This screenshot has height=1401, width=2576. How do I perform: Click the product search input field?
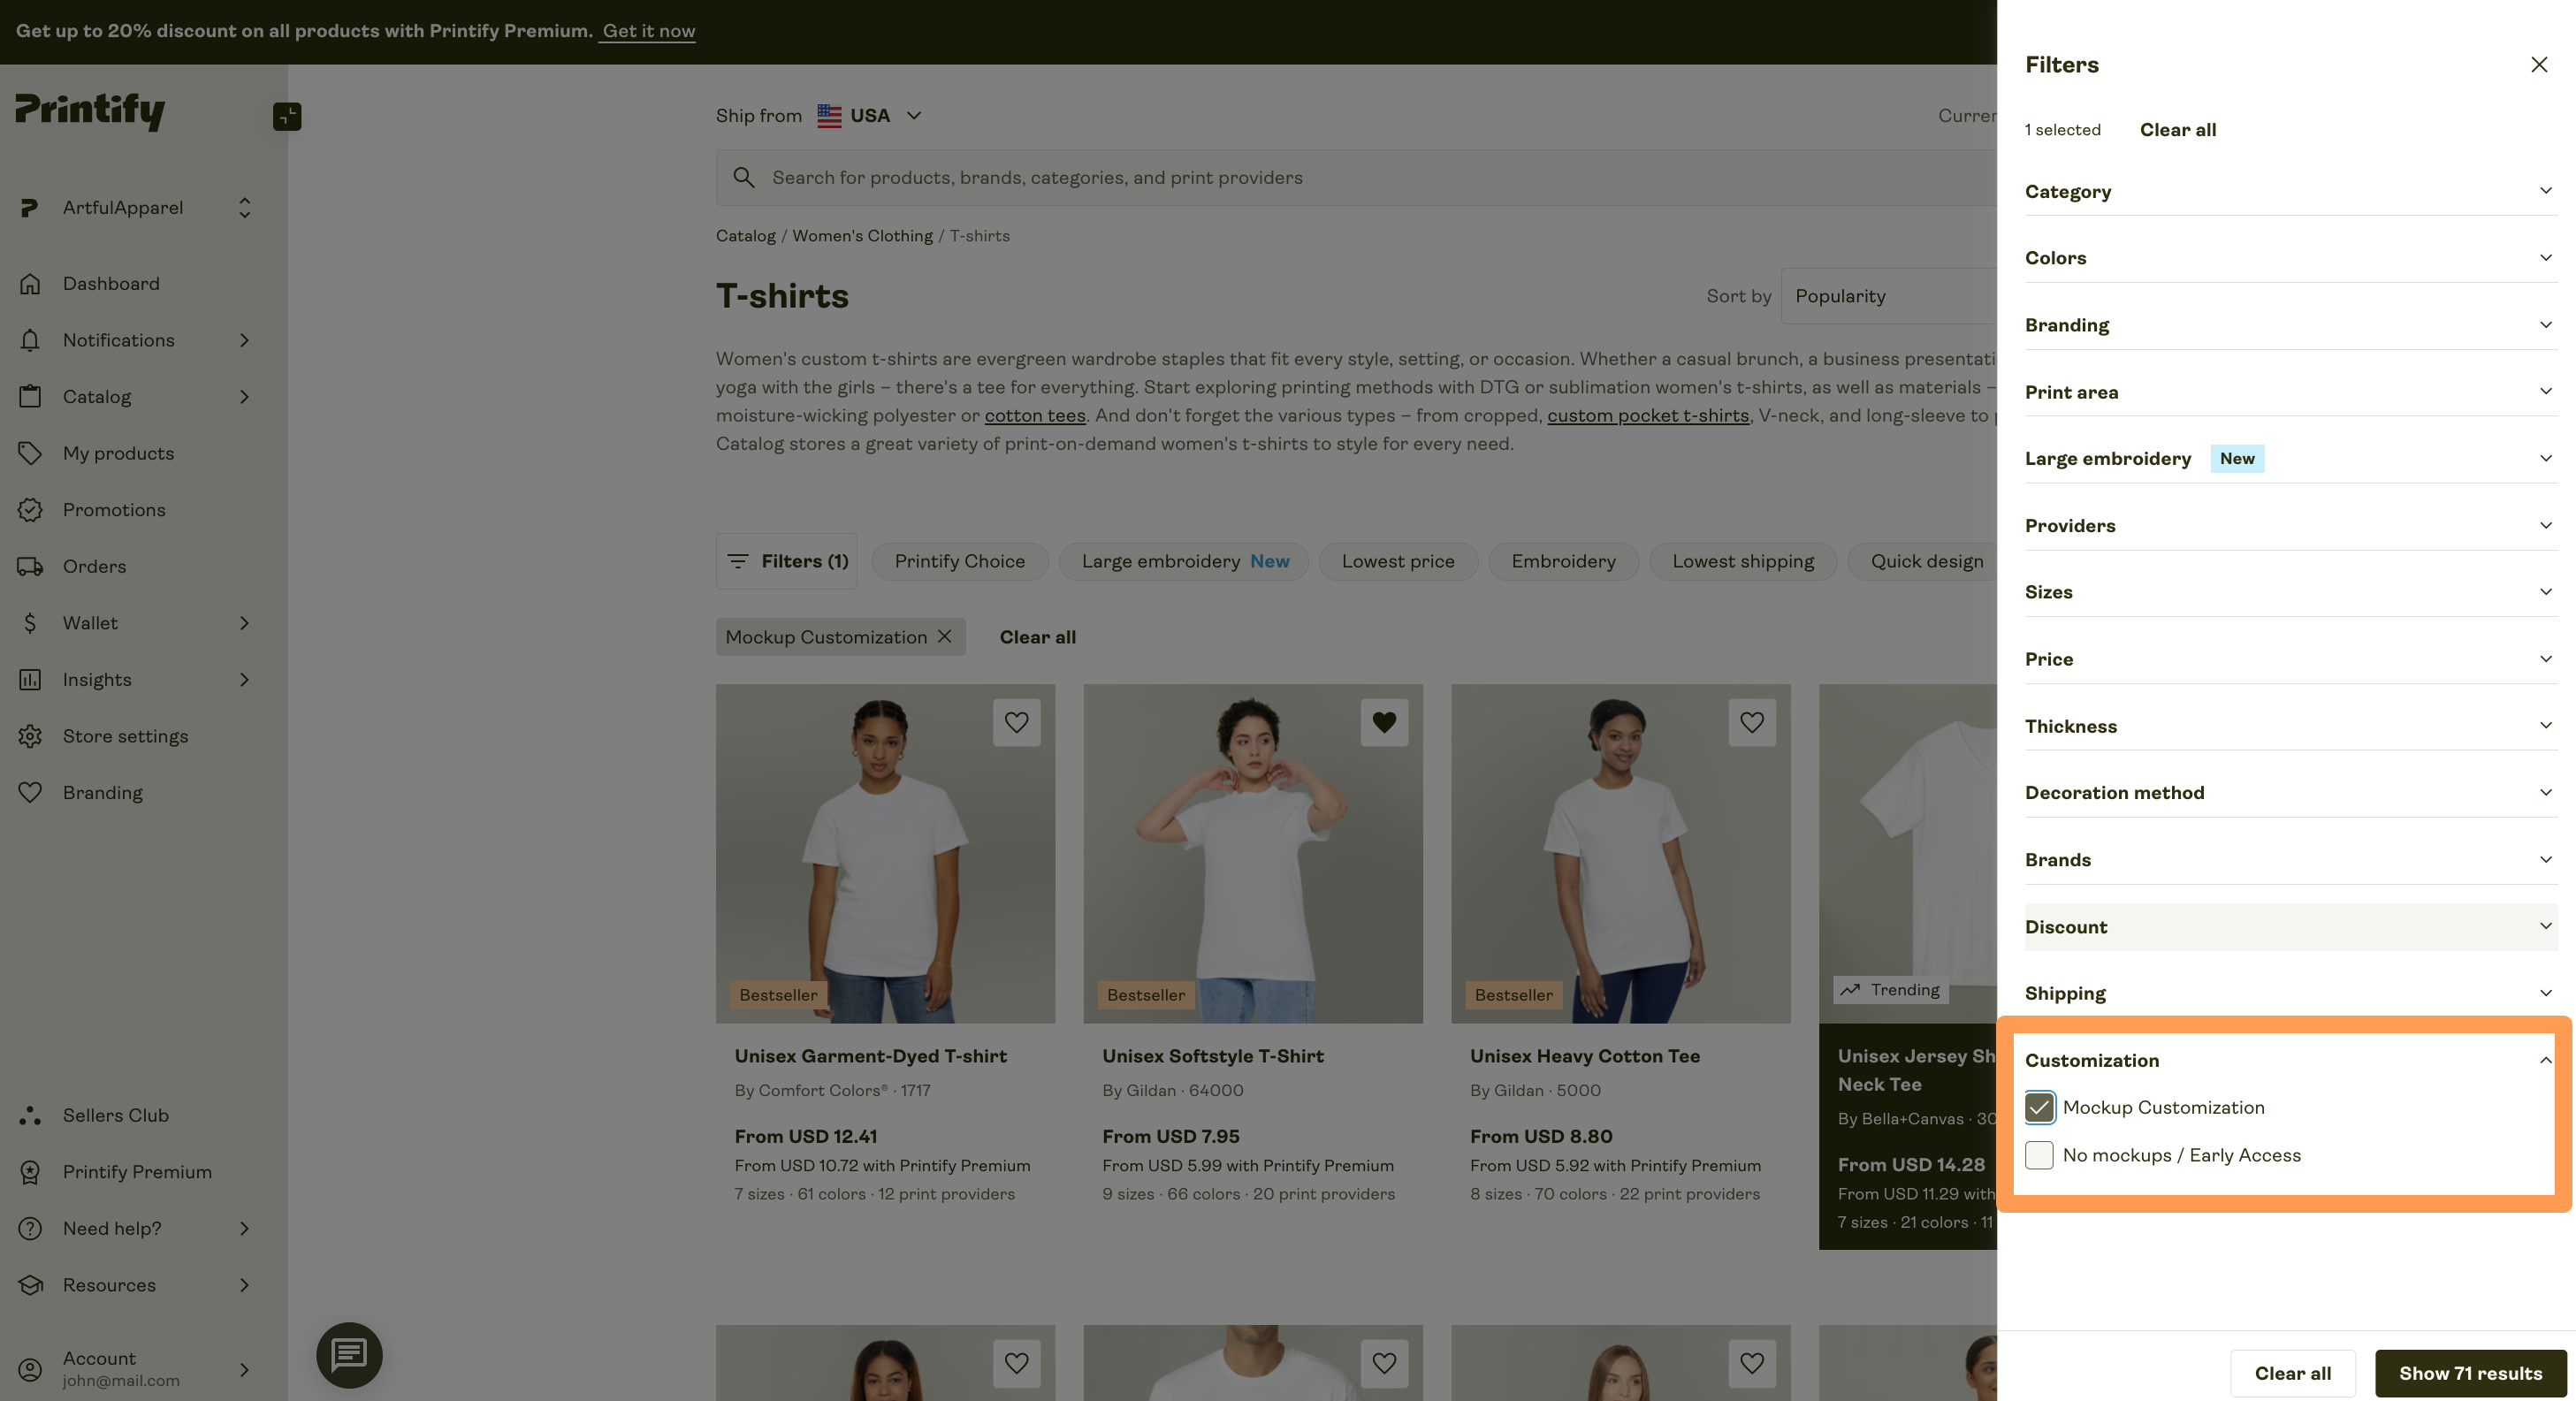tap(1200, 177)
